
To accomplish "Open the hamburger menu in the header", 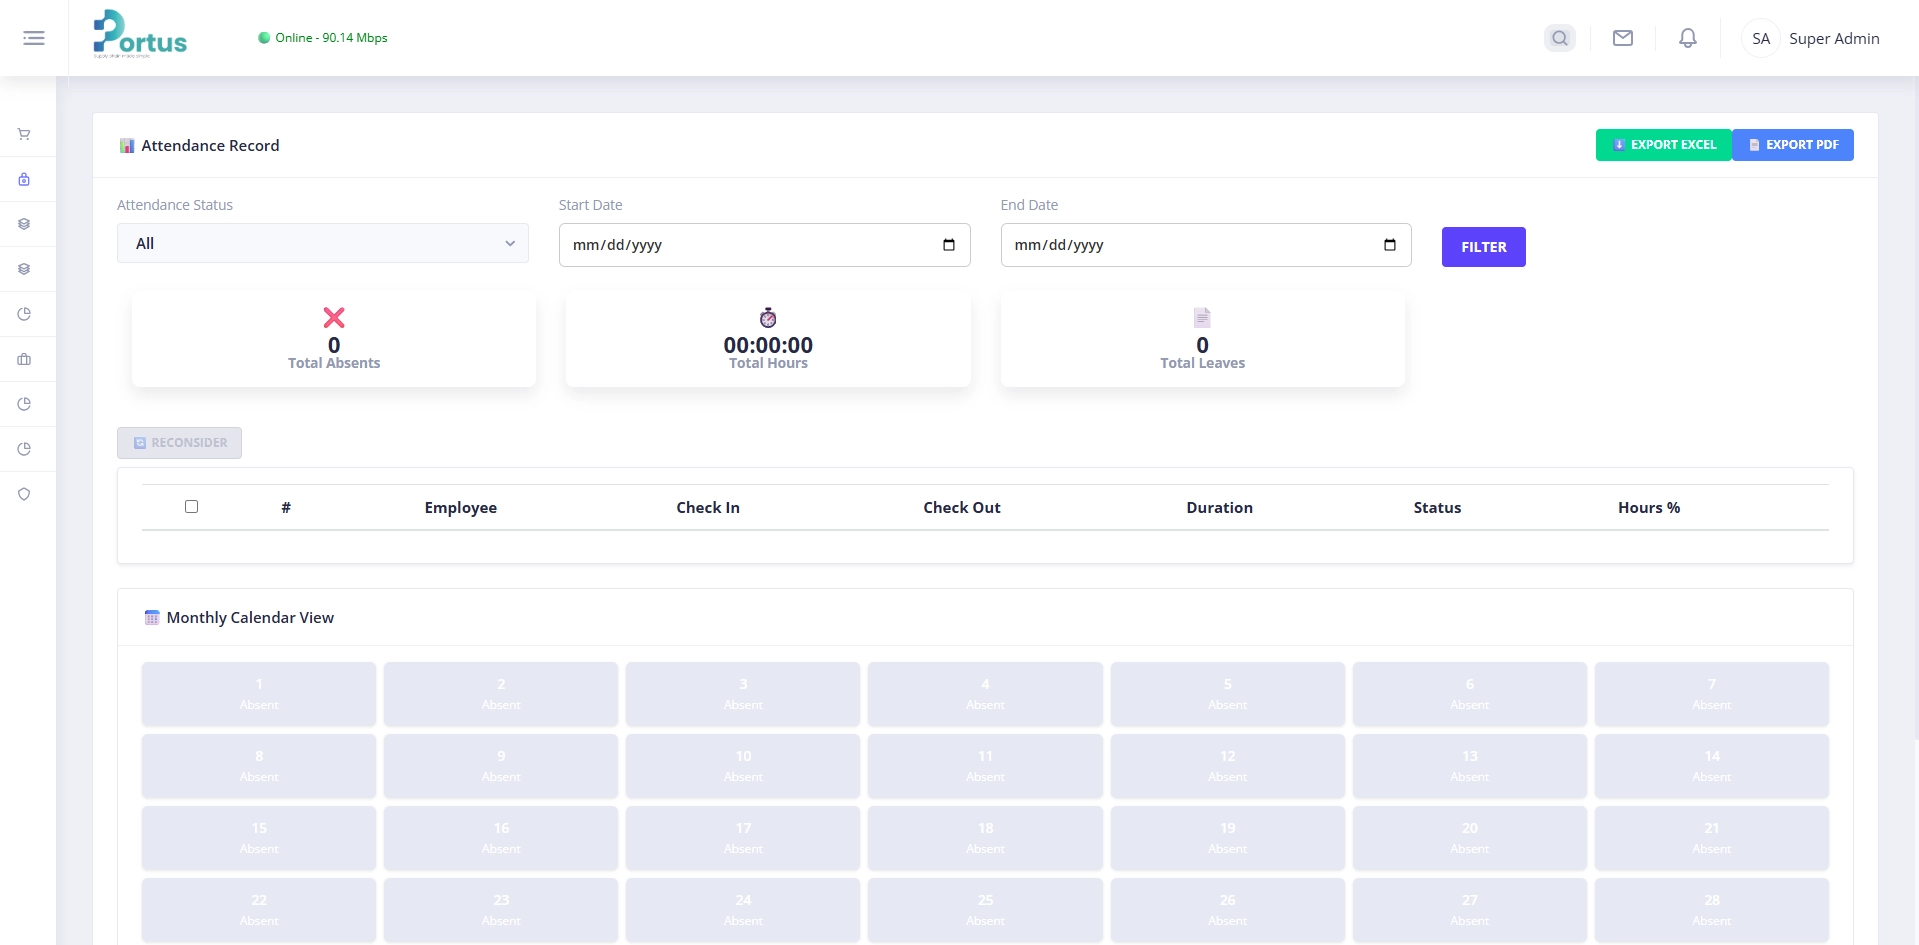I will click(34, 38).
